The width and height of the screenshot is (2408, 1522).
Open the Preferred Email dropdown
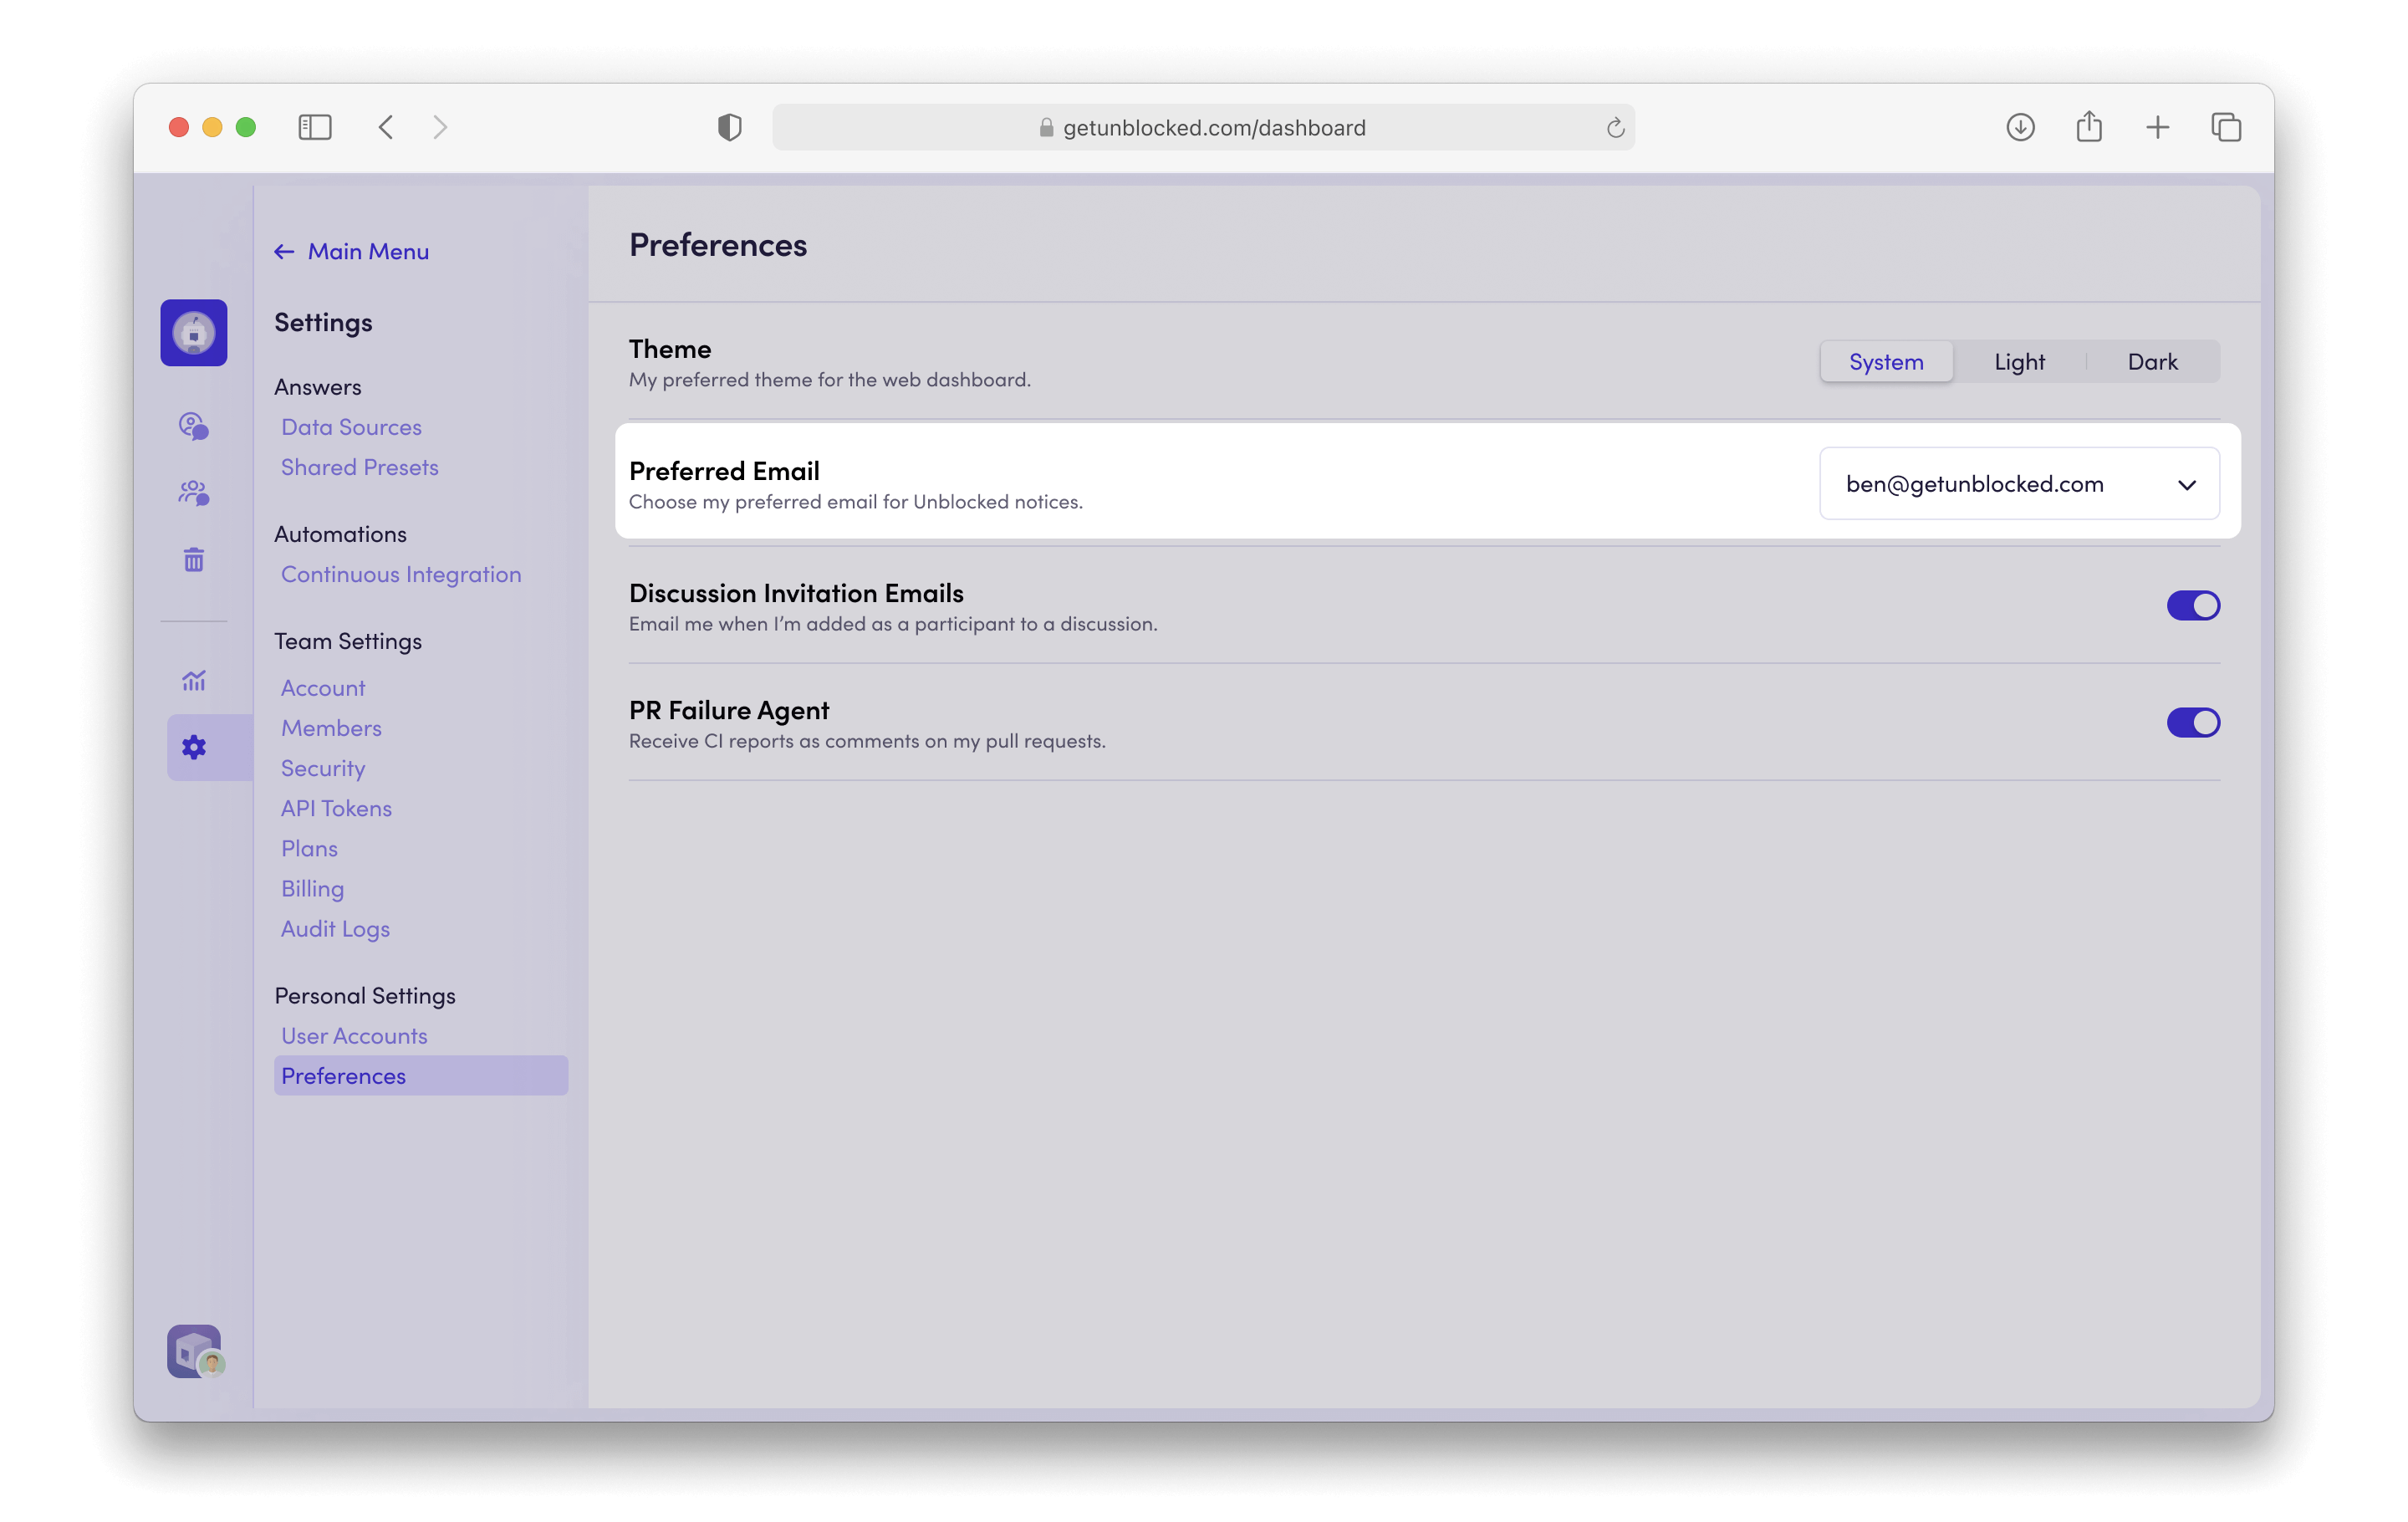pyautogui.click(x=2019, y=484)
